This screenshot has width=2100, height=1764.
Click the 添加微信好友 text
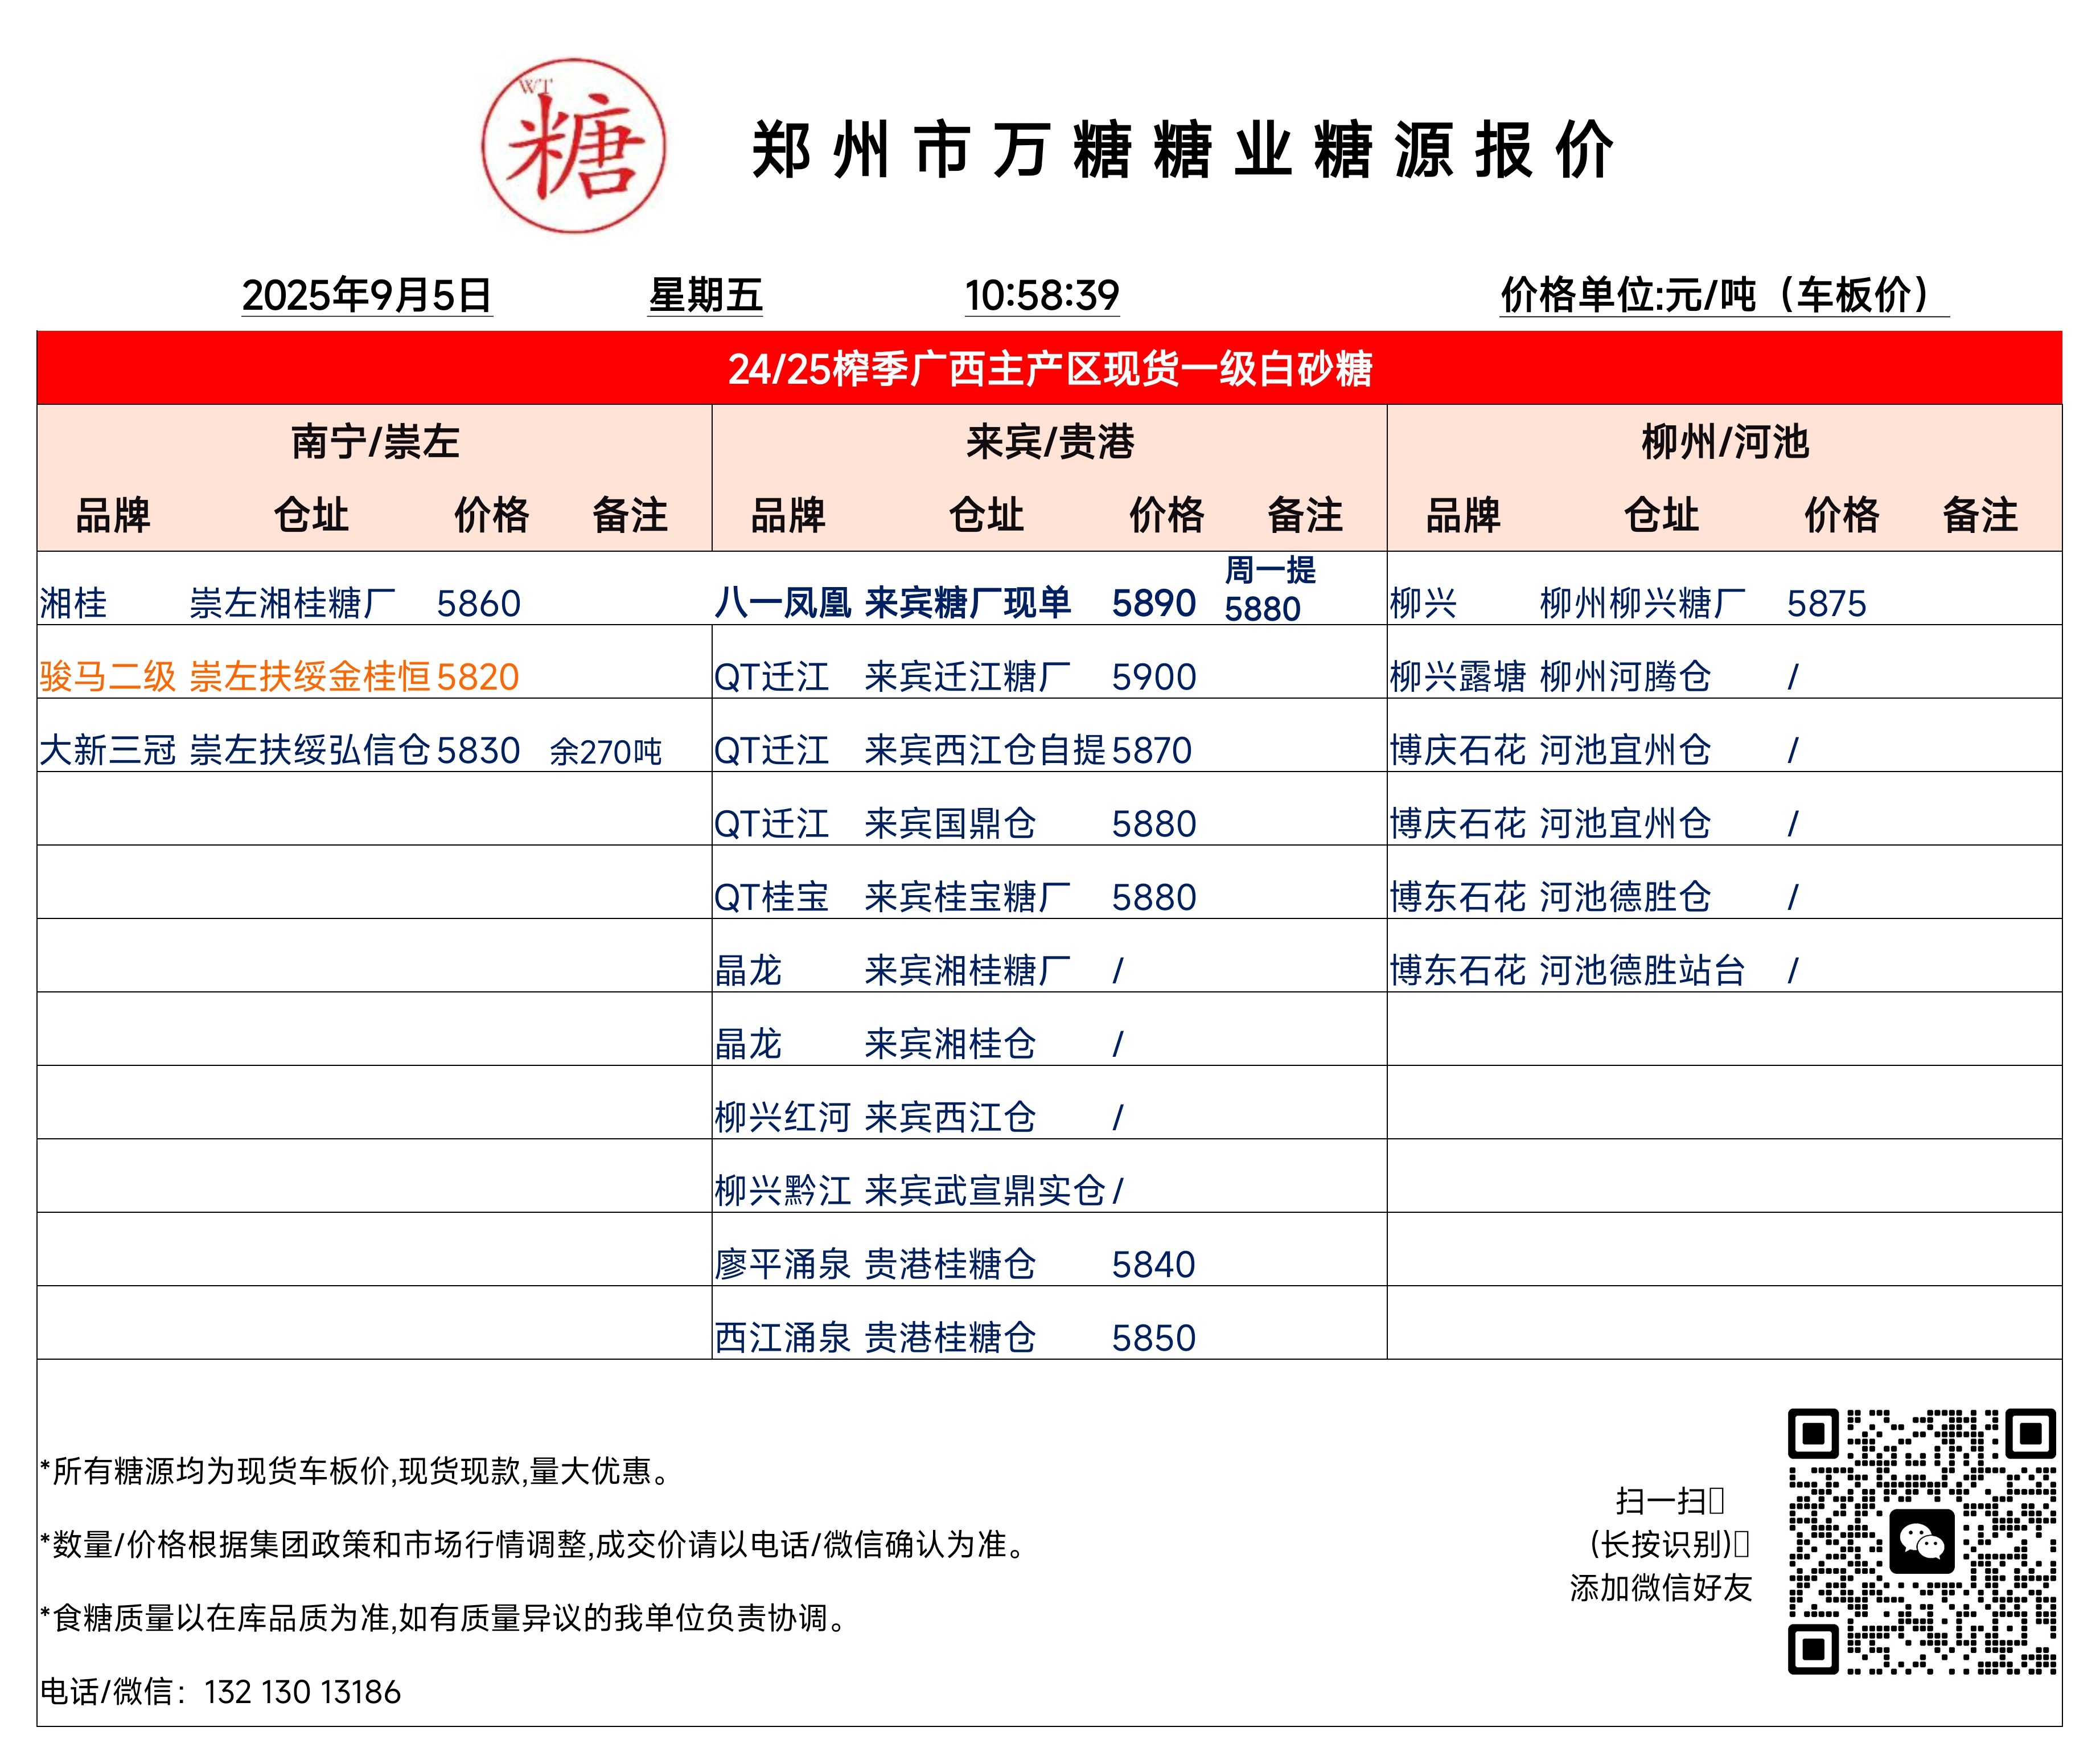click(x=1660, y=1587)
